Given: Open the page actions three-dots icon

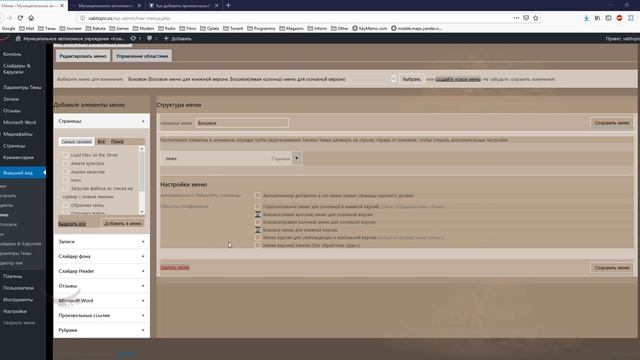Looking at the screenshot, I should [516, 18].
